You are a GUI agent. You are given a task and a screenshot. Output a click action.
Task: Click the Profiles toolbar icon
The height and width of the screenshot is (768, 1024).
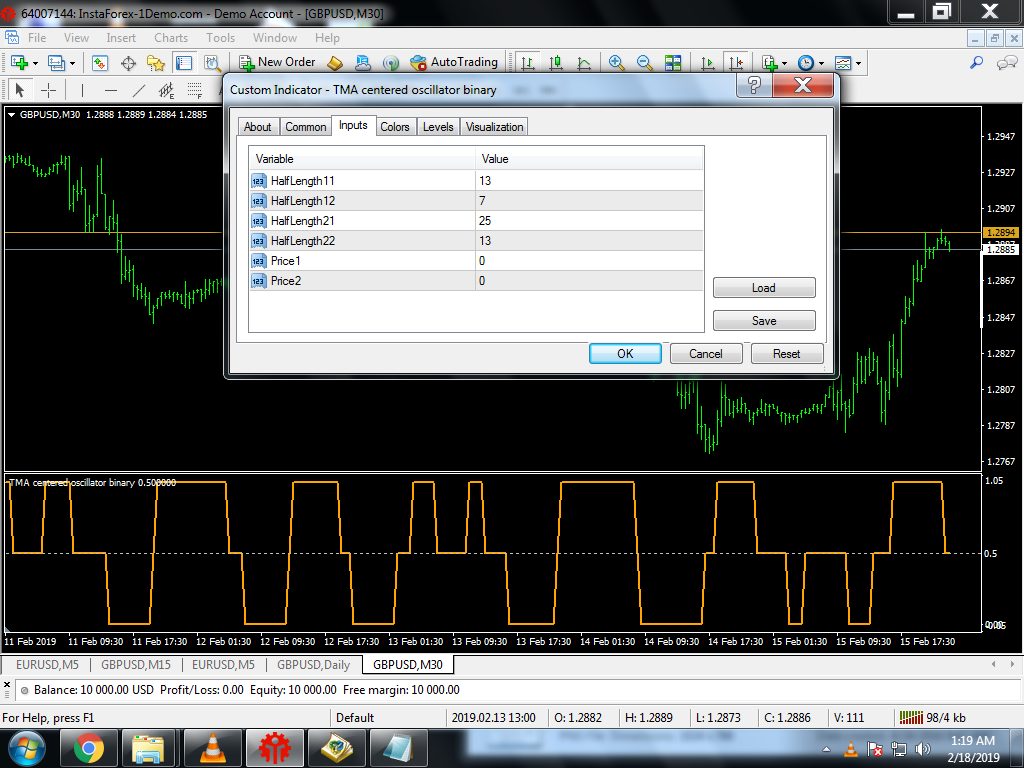pyautogui.click(x=56, y=63)
